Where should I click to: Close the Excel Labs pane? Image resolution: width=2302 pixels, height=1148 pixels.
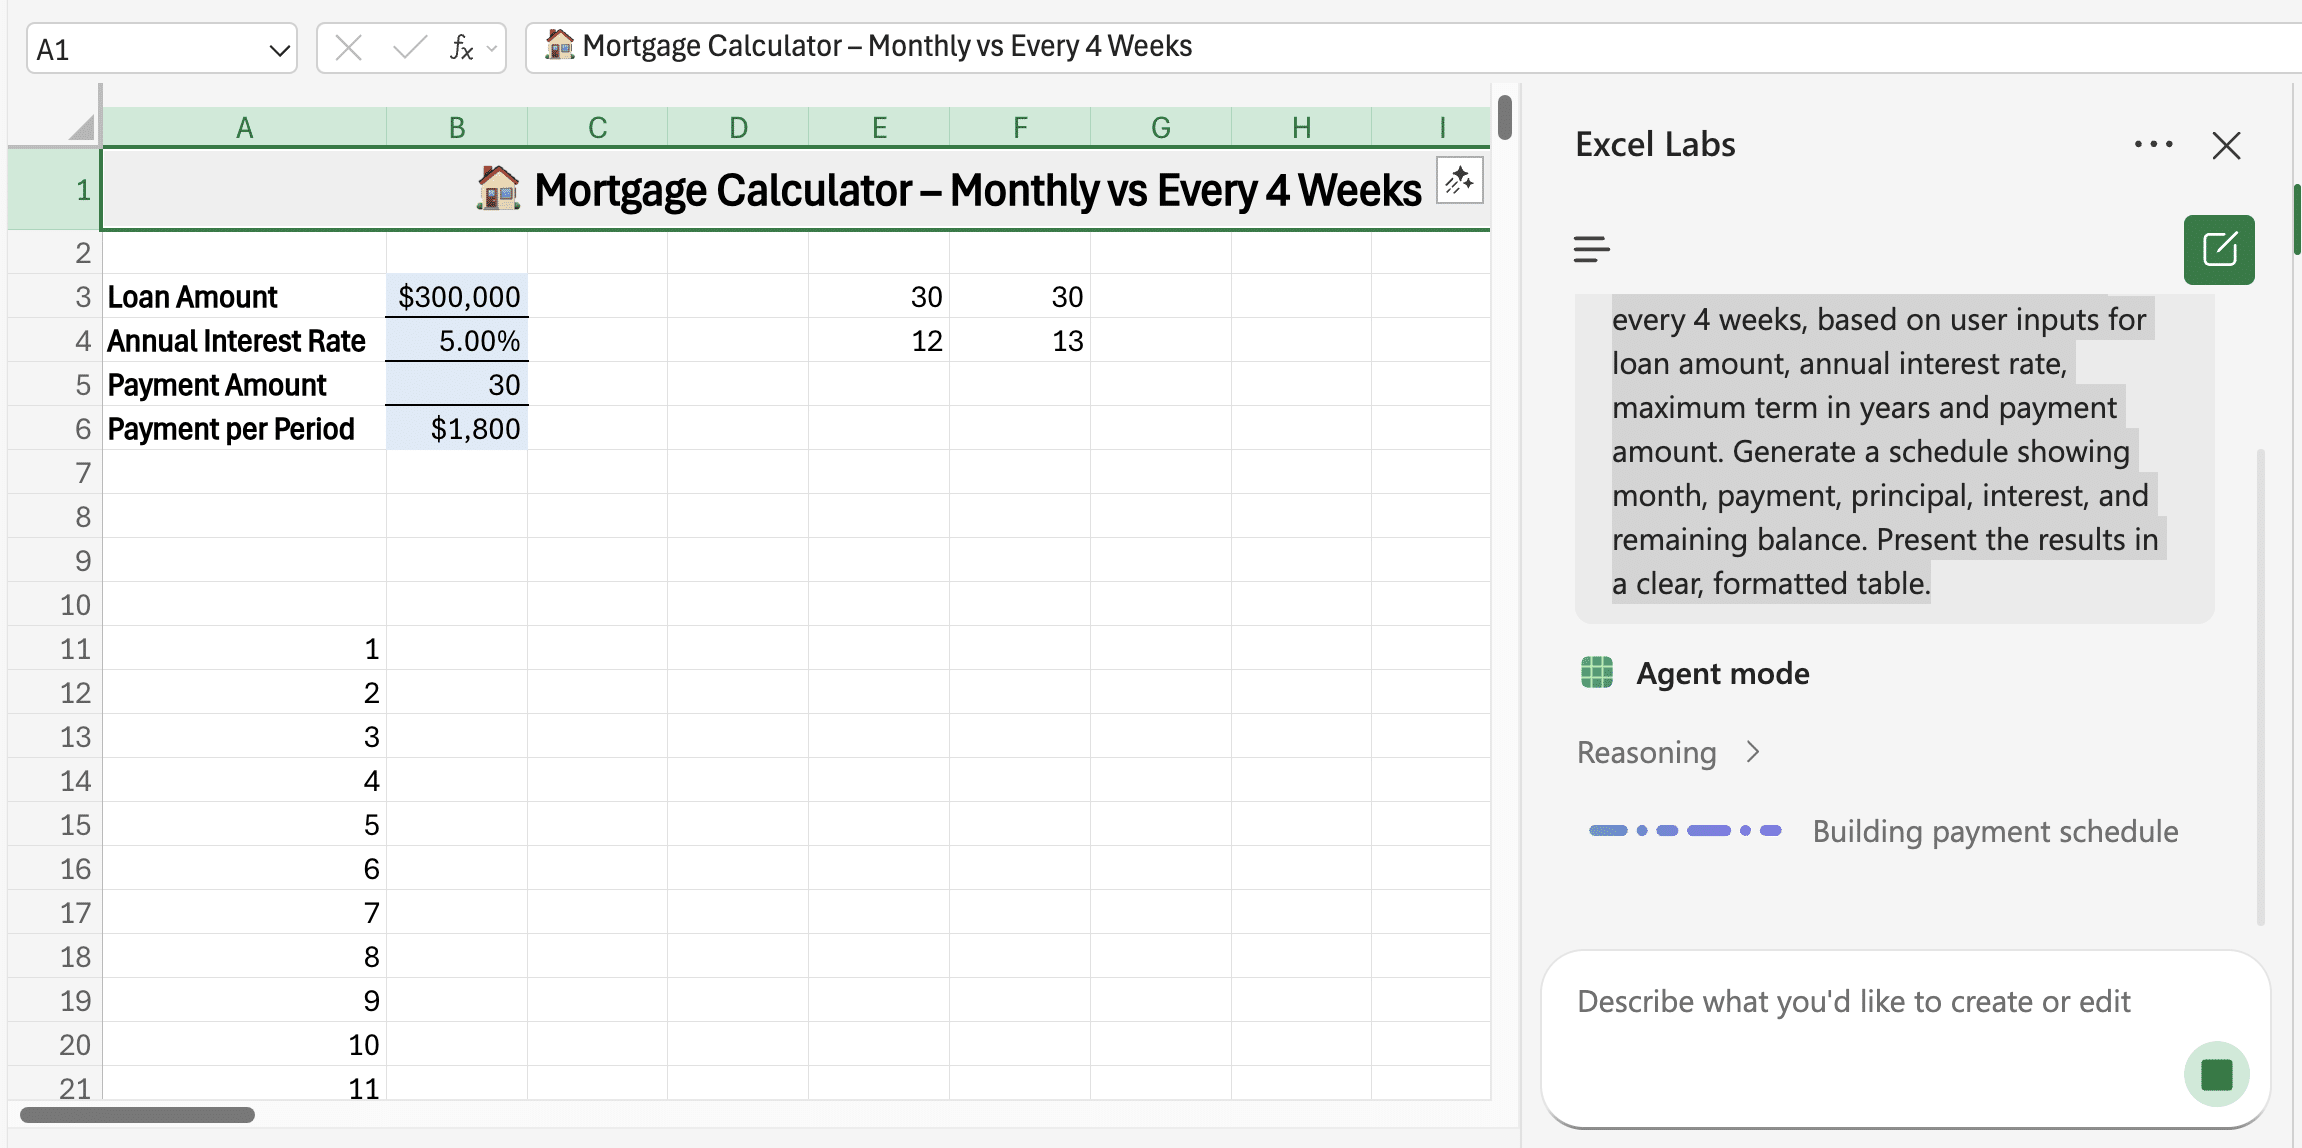[x=2226, y=146]
